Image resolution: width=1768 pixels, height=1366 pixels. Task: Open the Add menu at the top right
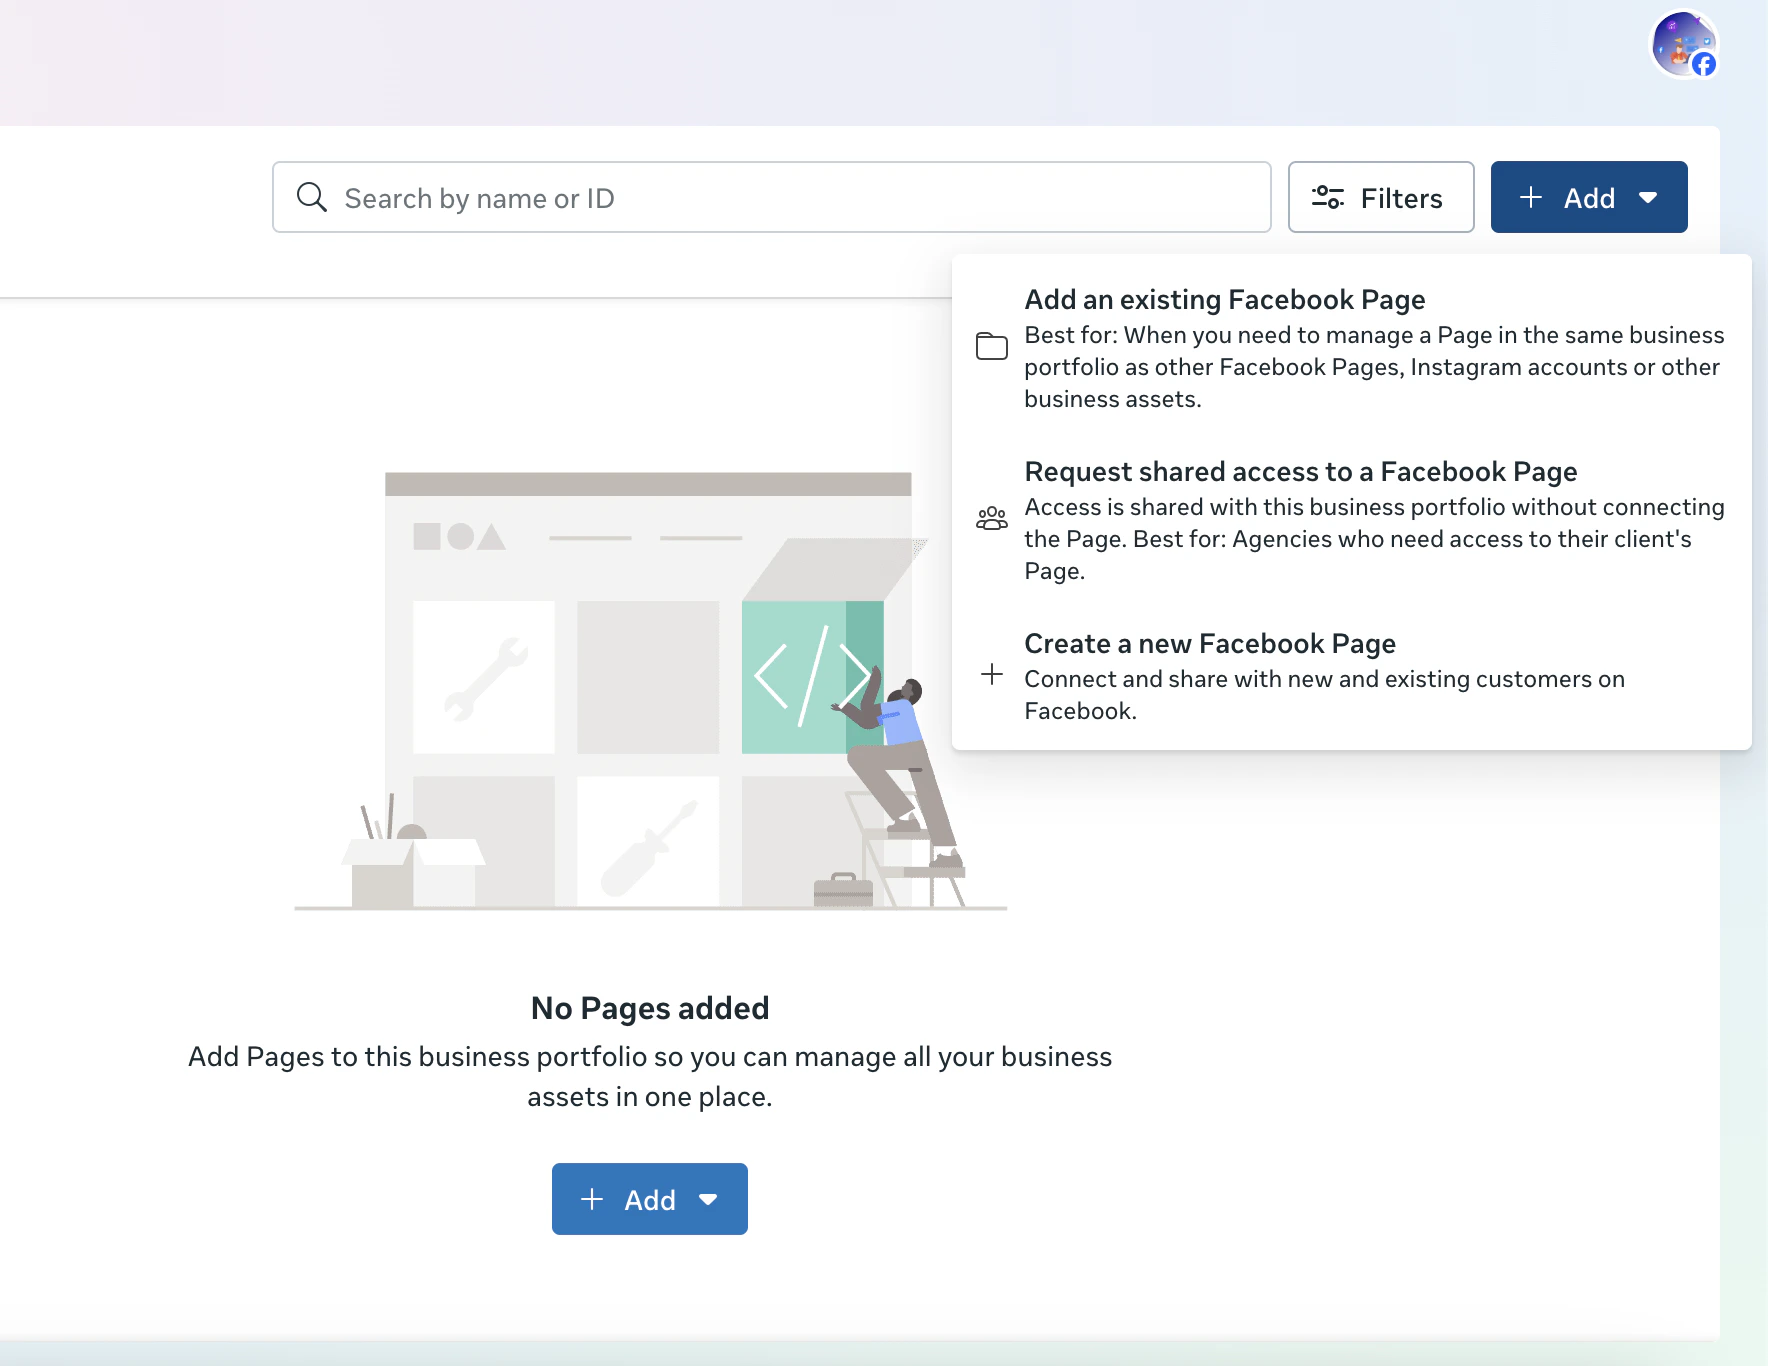[x=1588, y=197]
